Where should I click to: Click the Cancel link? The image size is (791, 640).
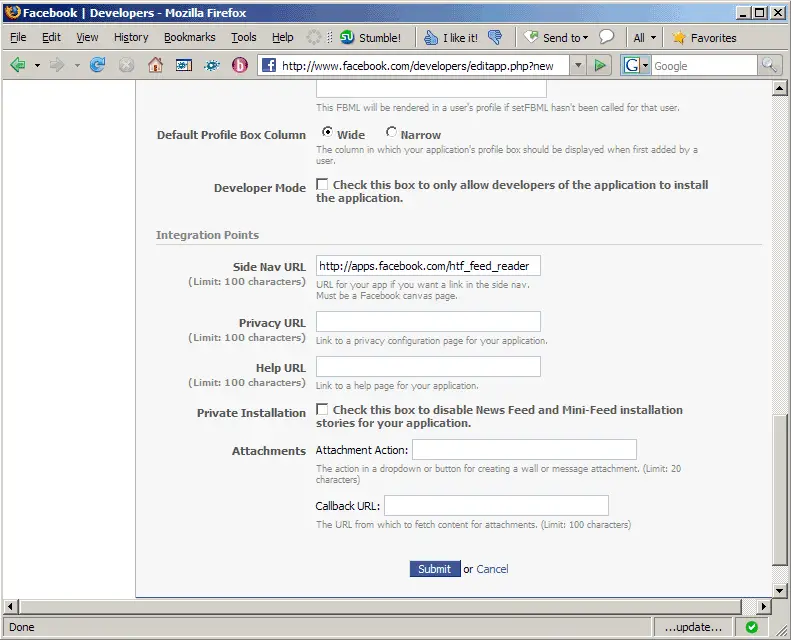point(492,569)
